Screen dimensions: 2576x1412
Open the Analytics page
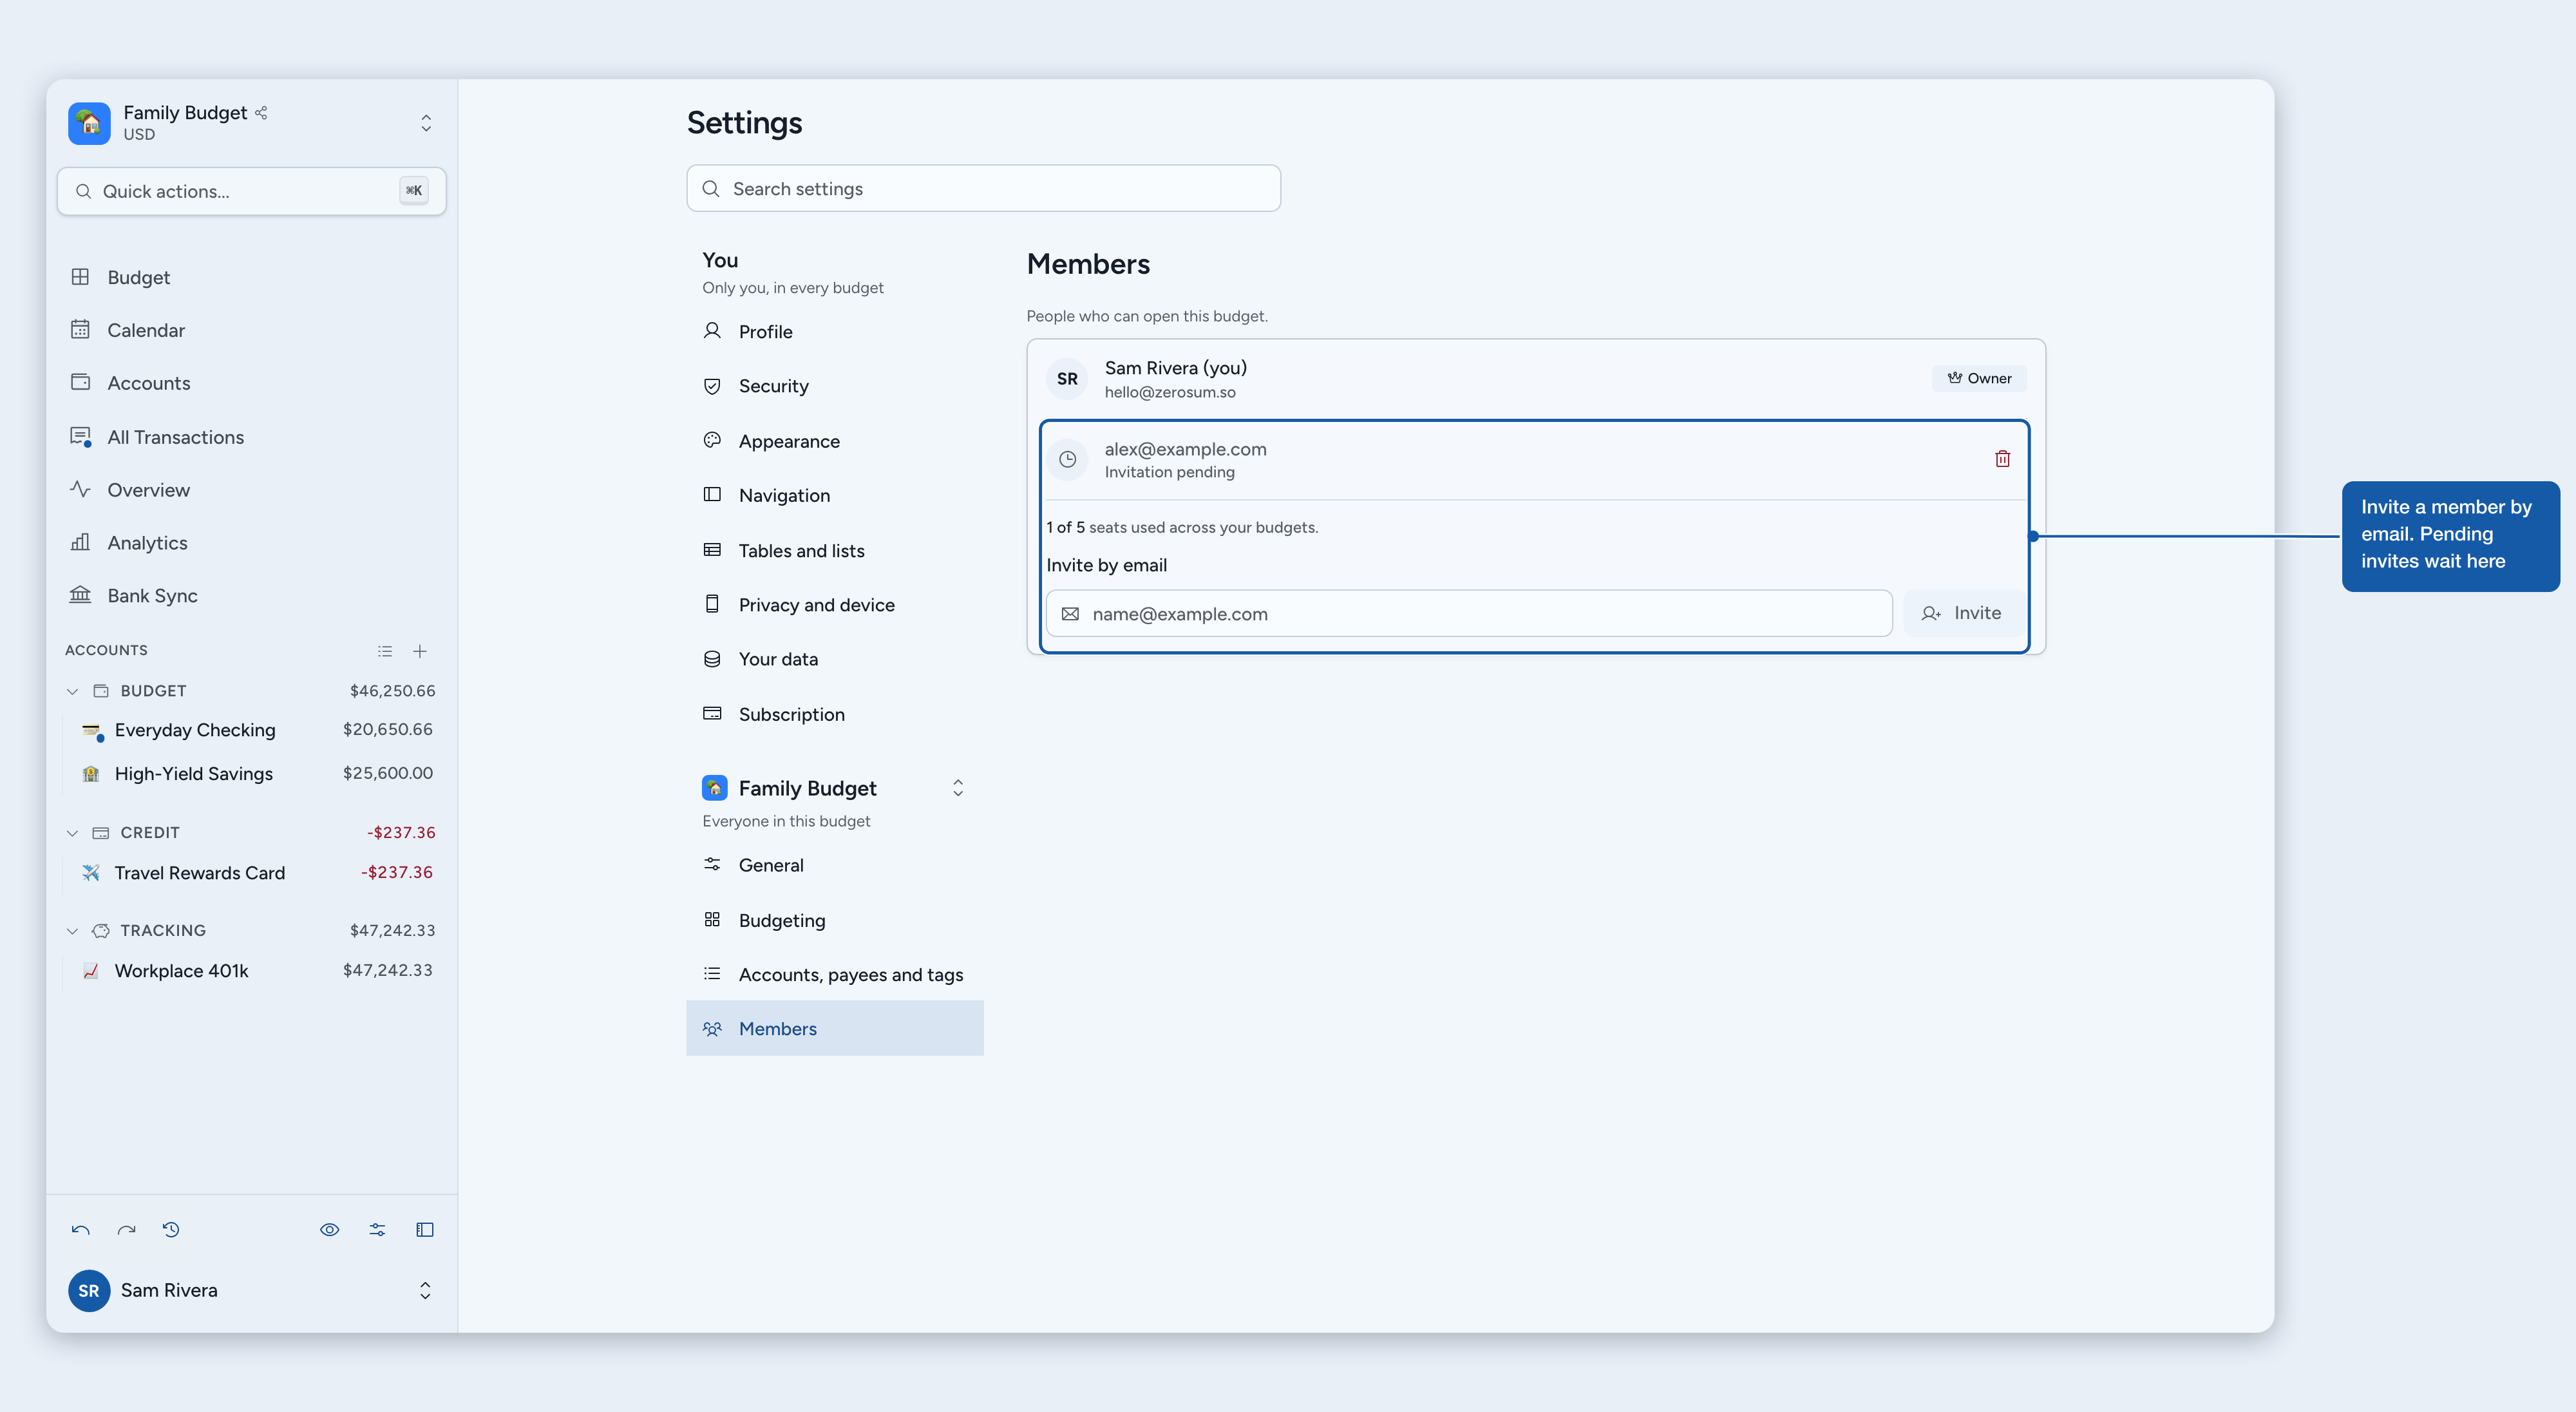252,543
